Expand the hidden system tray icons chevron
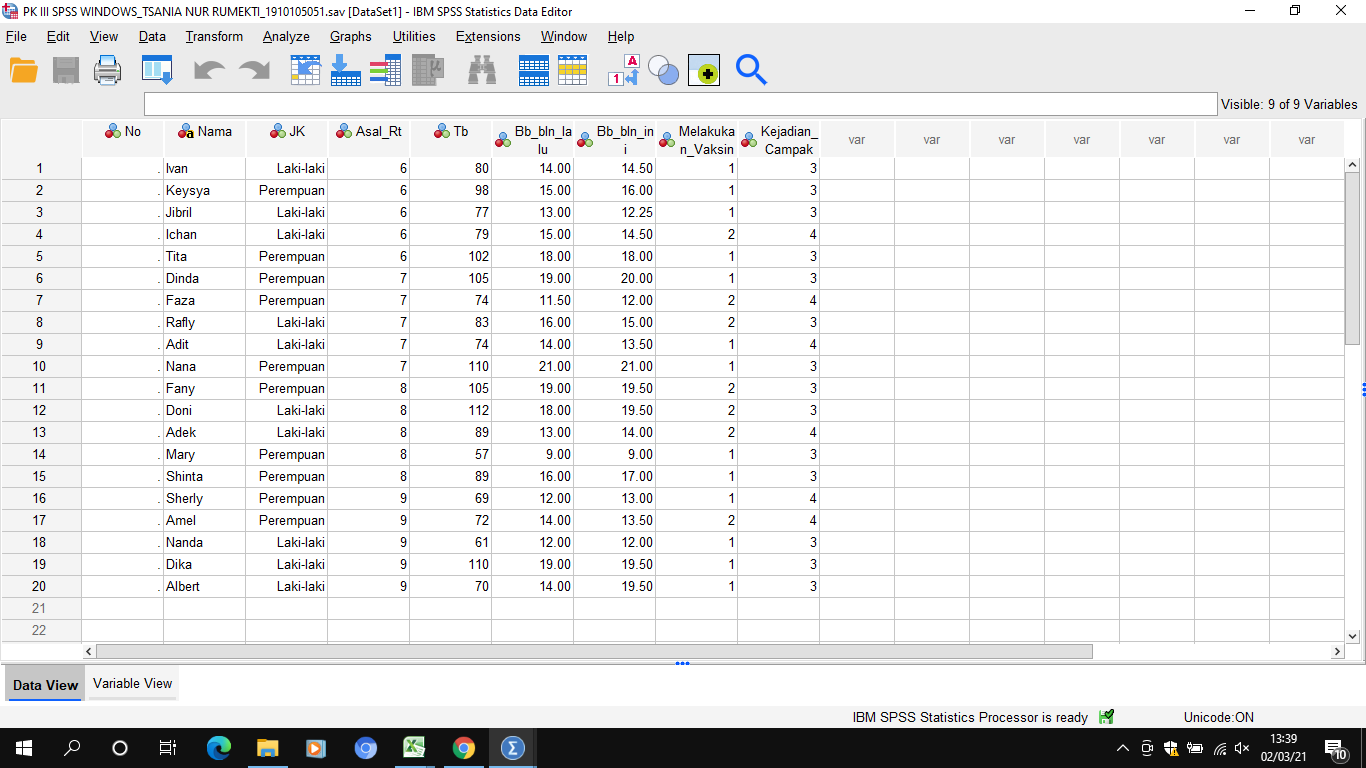This screenshot has height=768, width=1366. click(x=1123, y=748)
